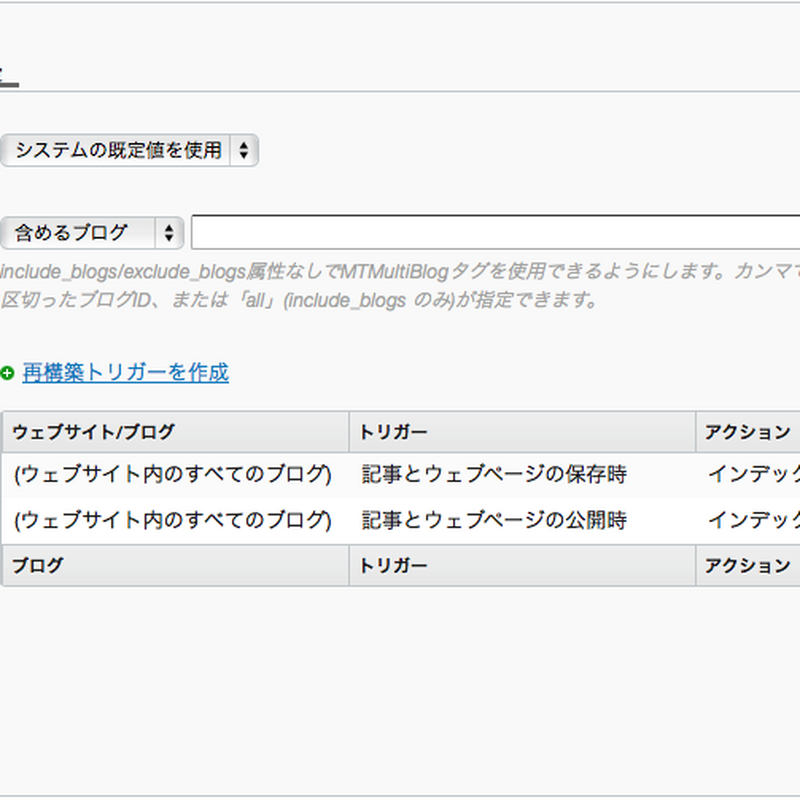Click the green plus icon beside 再構築トリガーを作成
800x800 pixels.
point(7,373)
